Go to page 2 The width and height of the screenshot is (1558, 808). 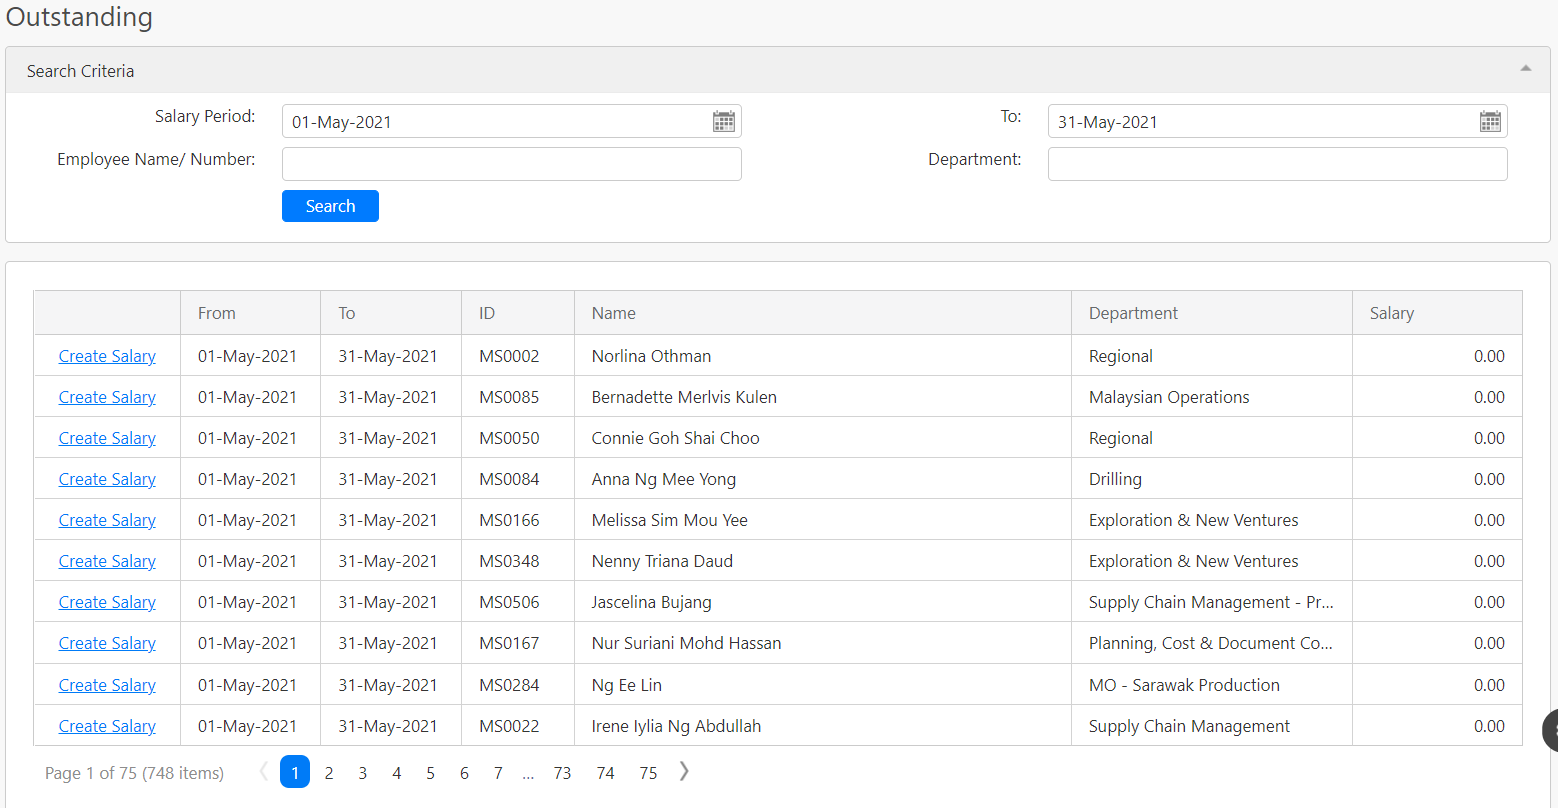point(329,773)
